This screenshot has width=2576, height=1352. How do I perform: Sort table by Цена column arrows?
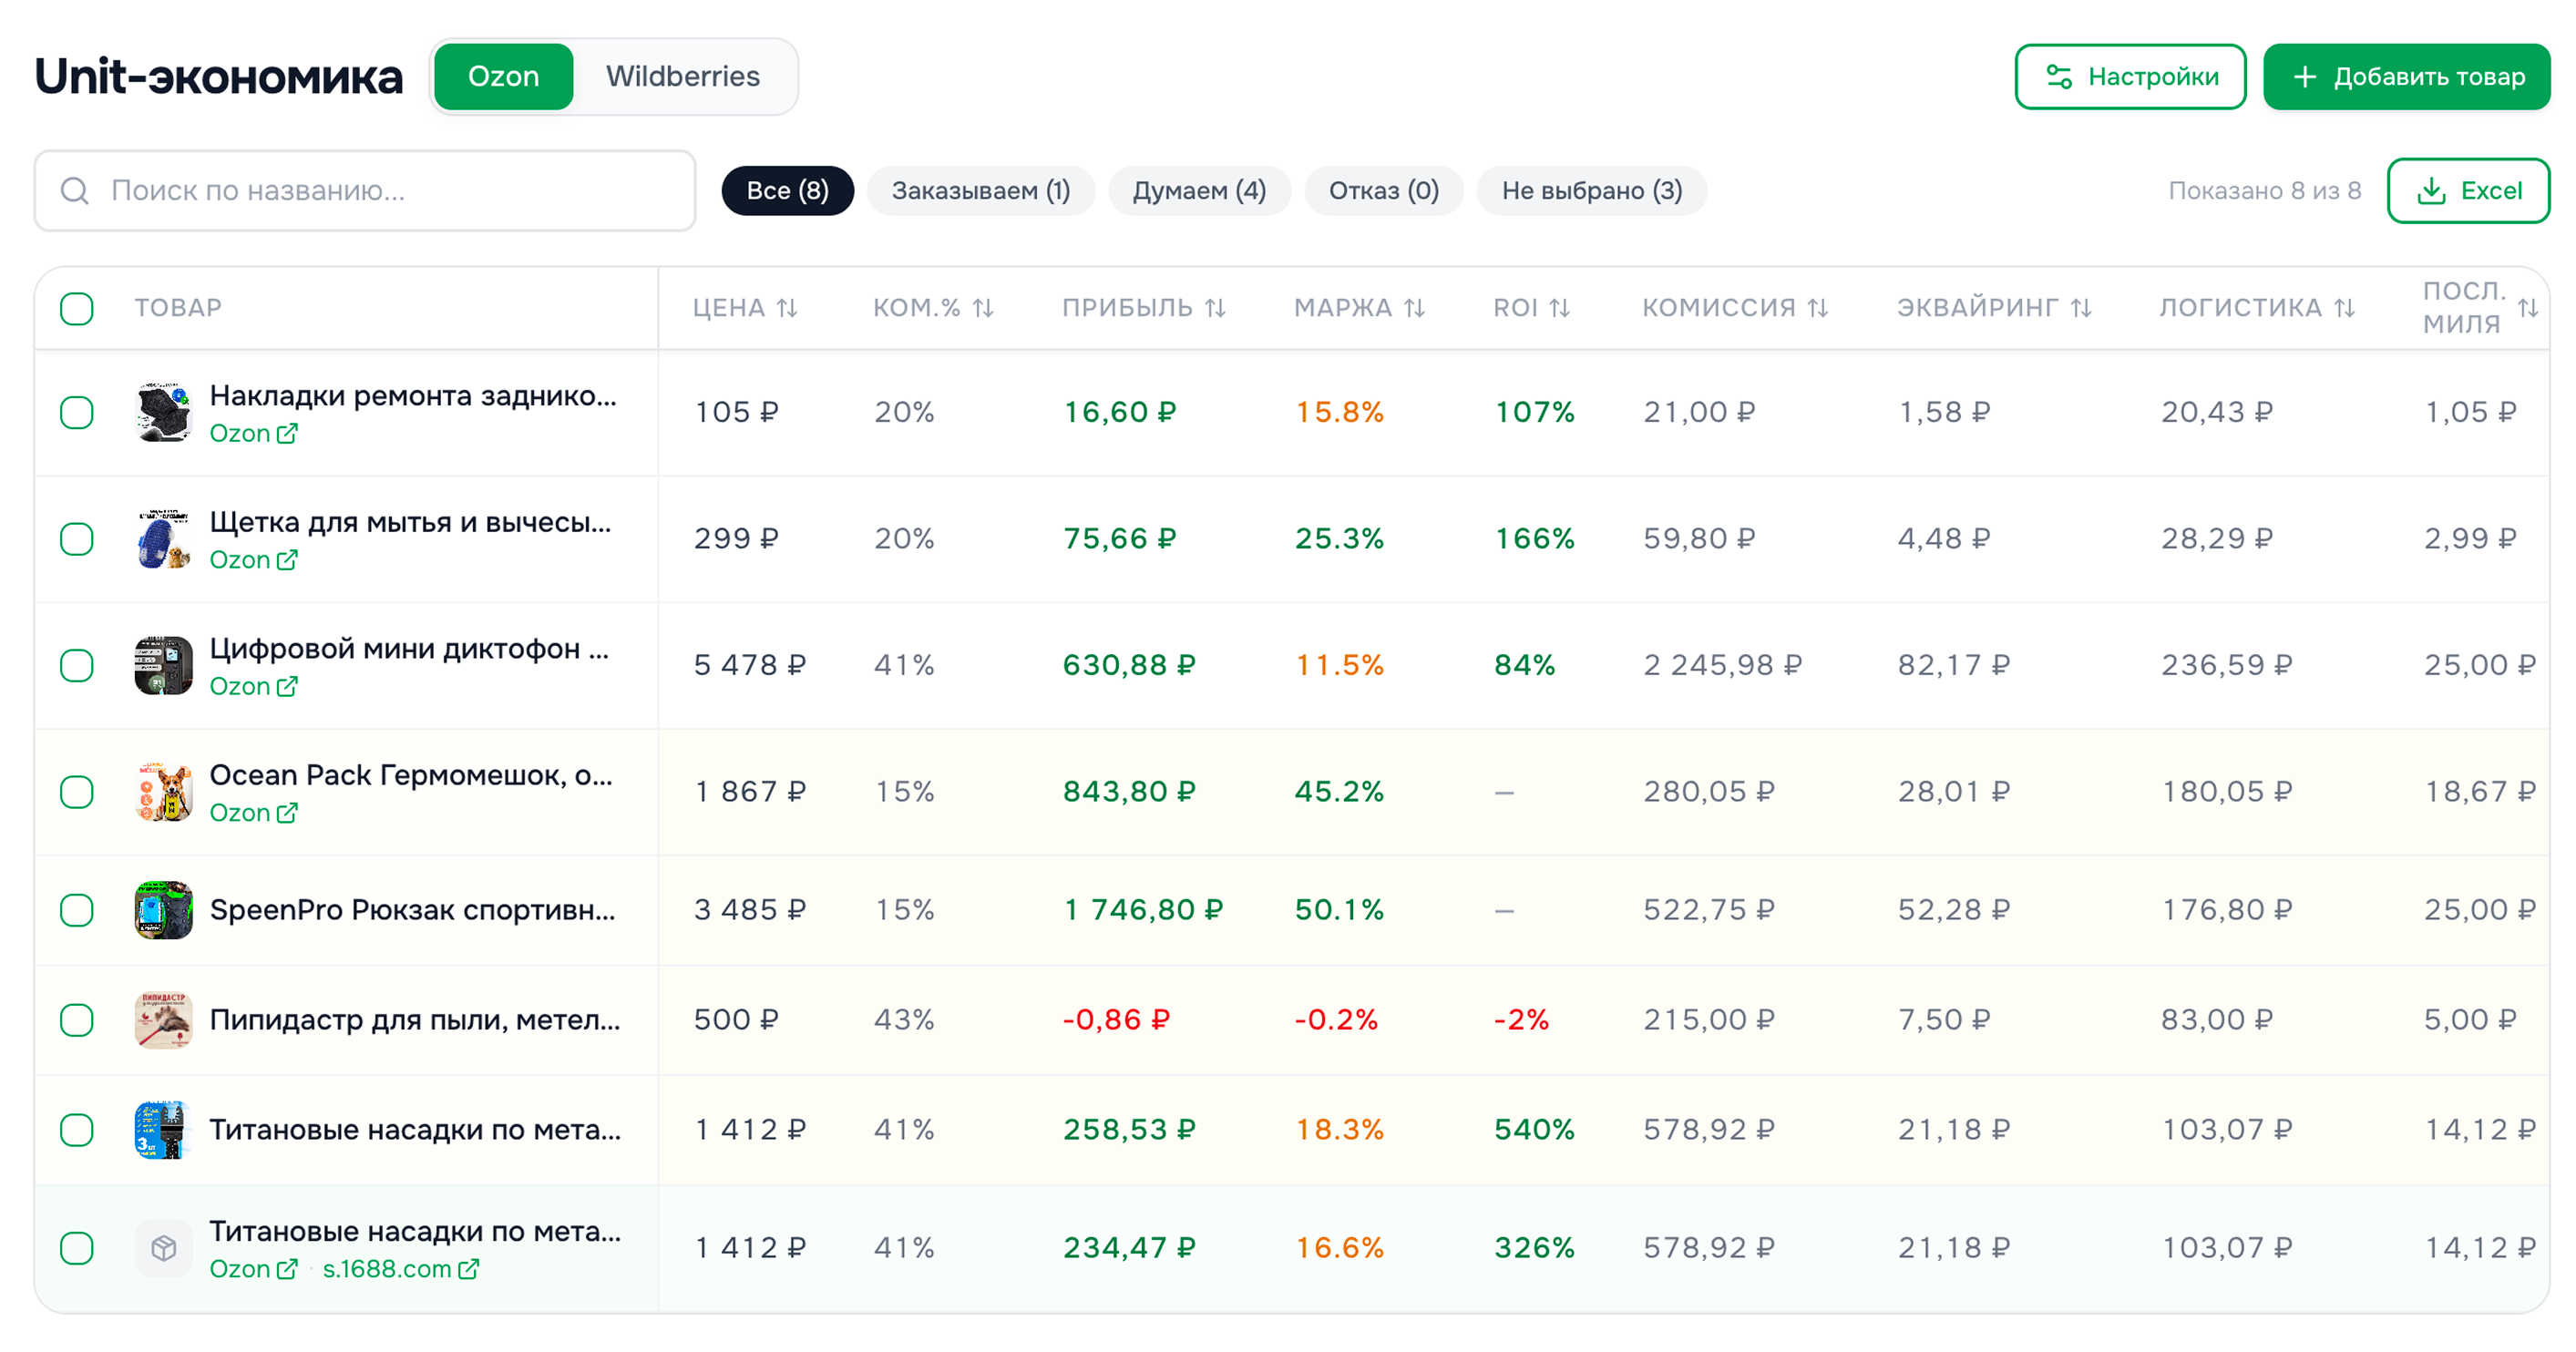pos(787,308)
